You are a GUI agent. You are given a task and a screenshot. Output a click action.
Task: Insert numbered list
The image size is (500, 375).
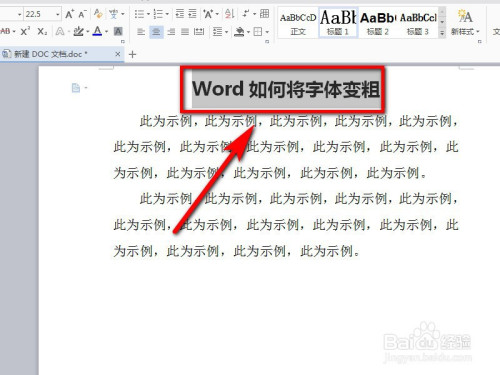158,14
